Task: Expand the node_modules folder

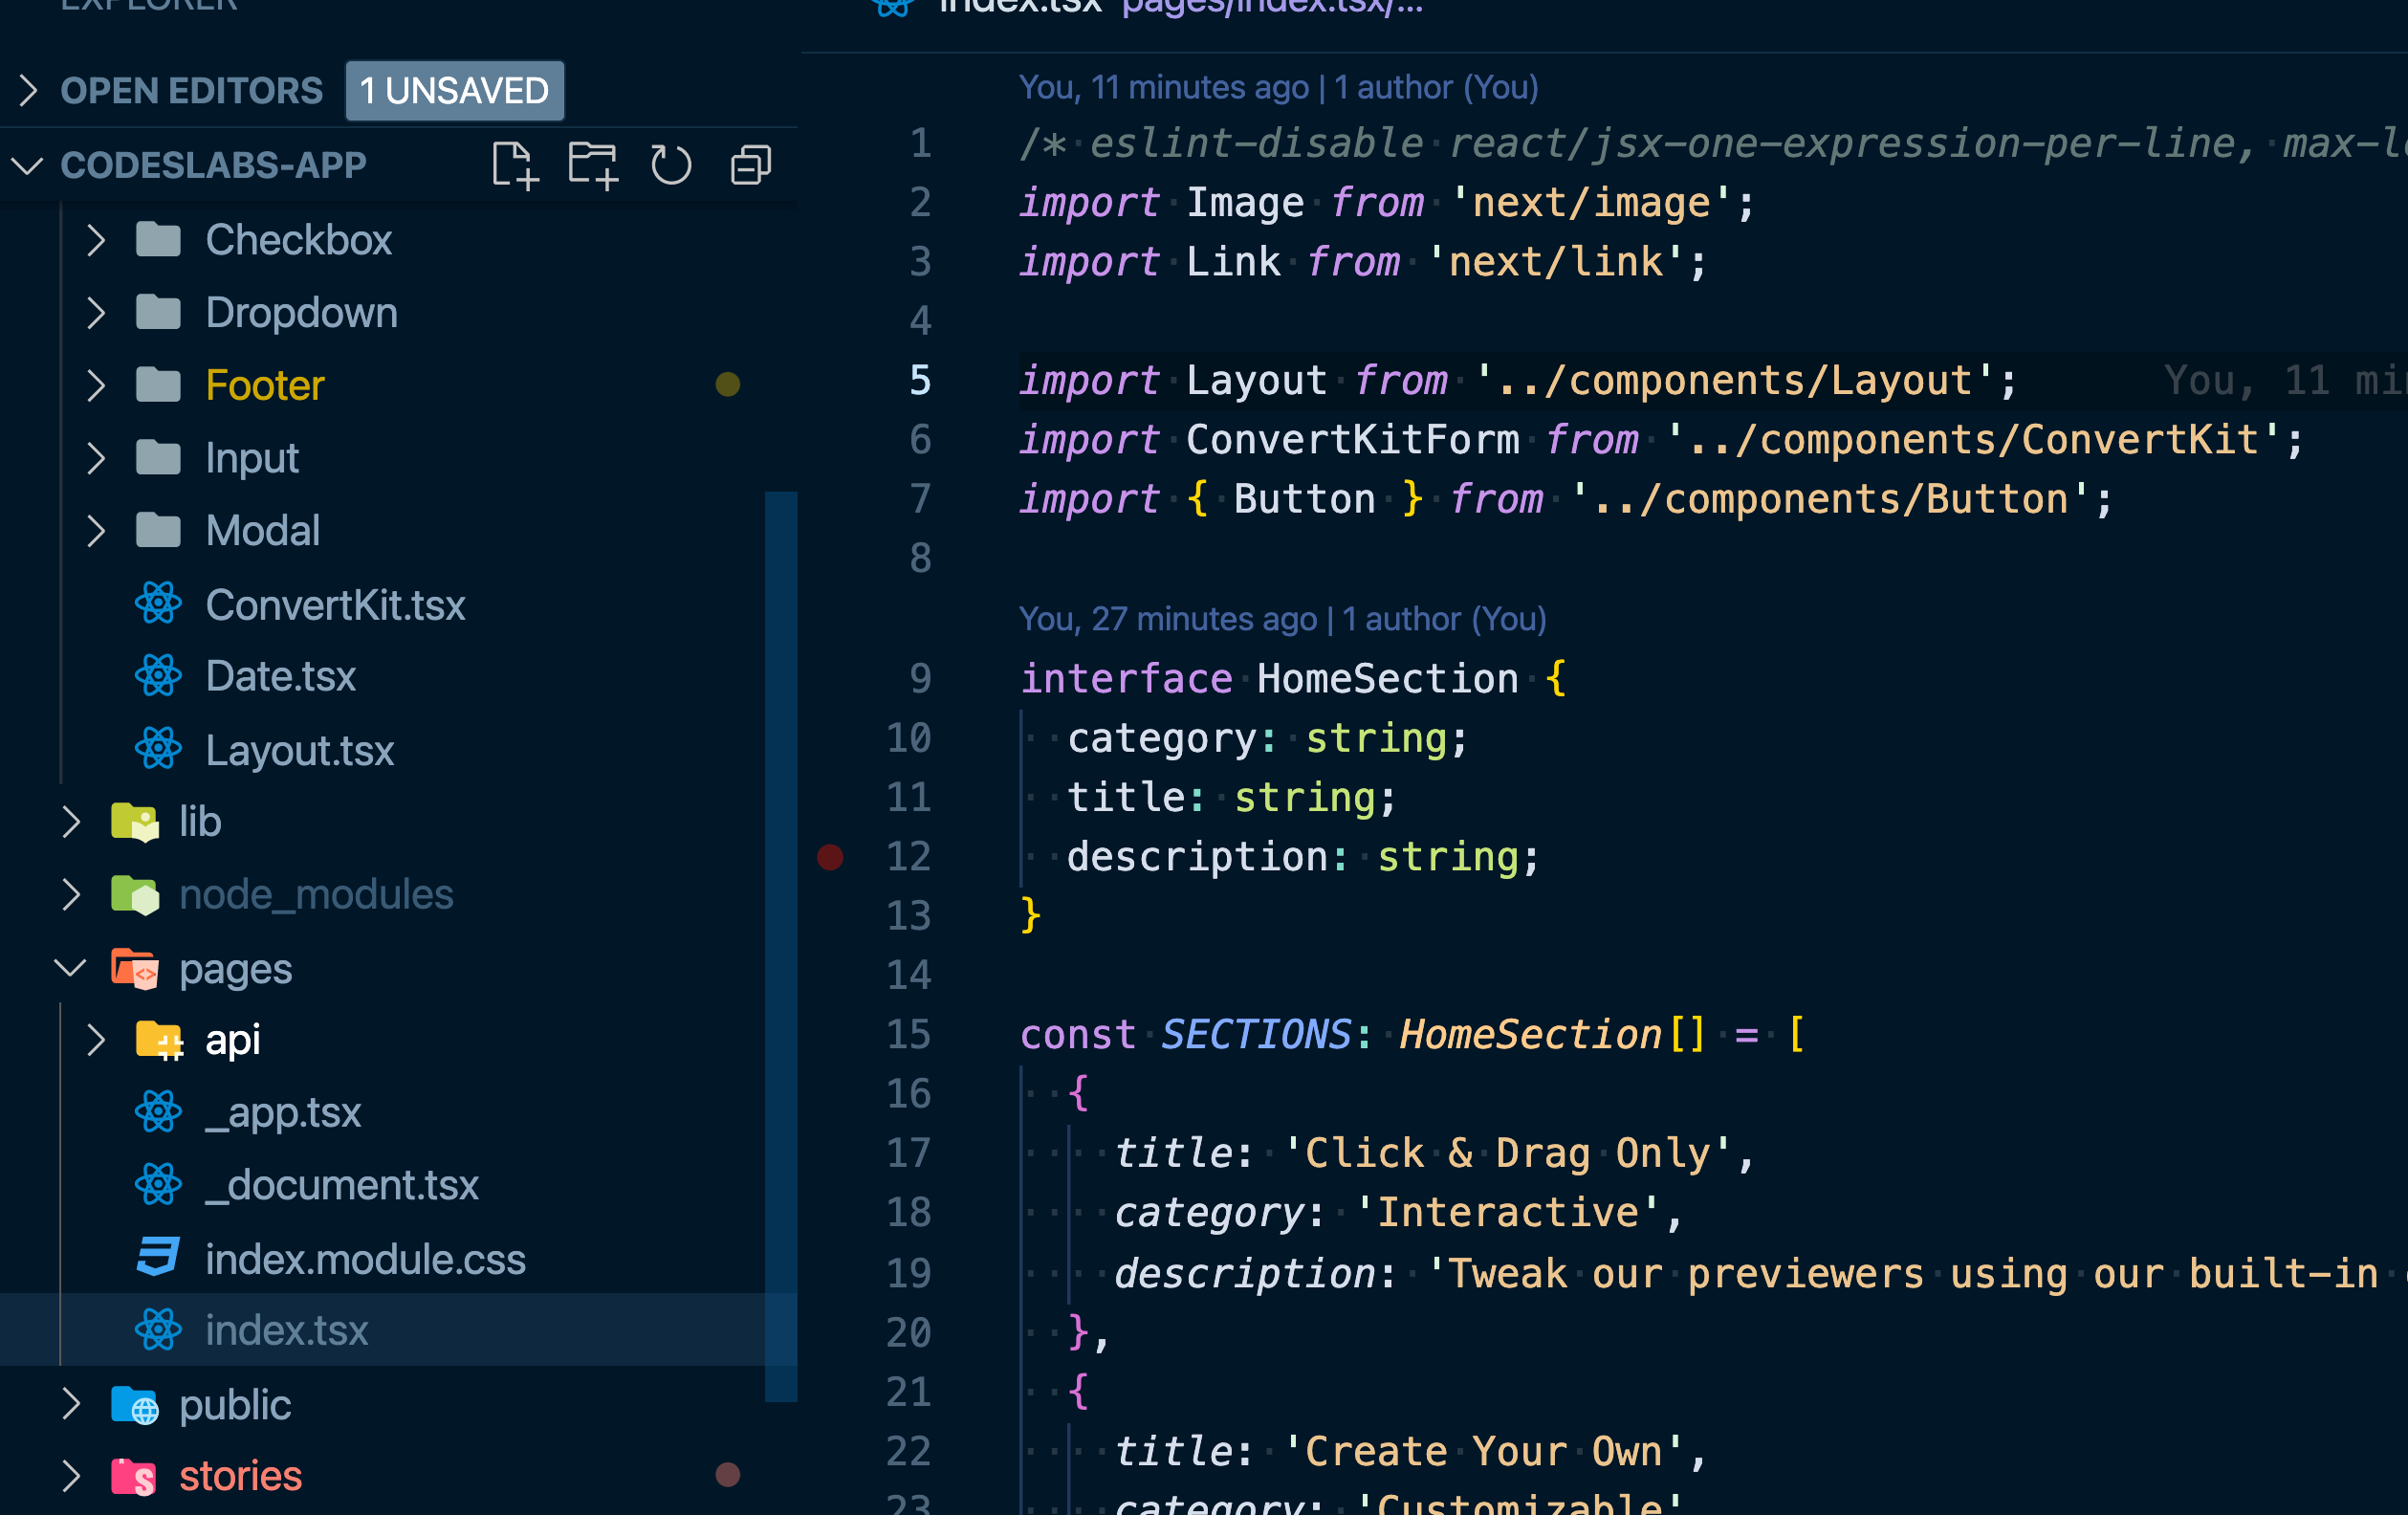Action: point(70,894)
